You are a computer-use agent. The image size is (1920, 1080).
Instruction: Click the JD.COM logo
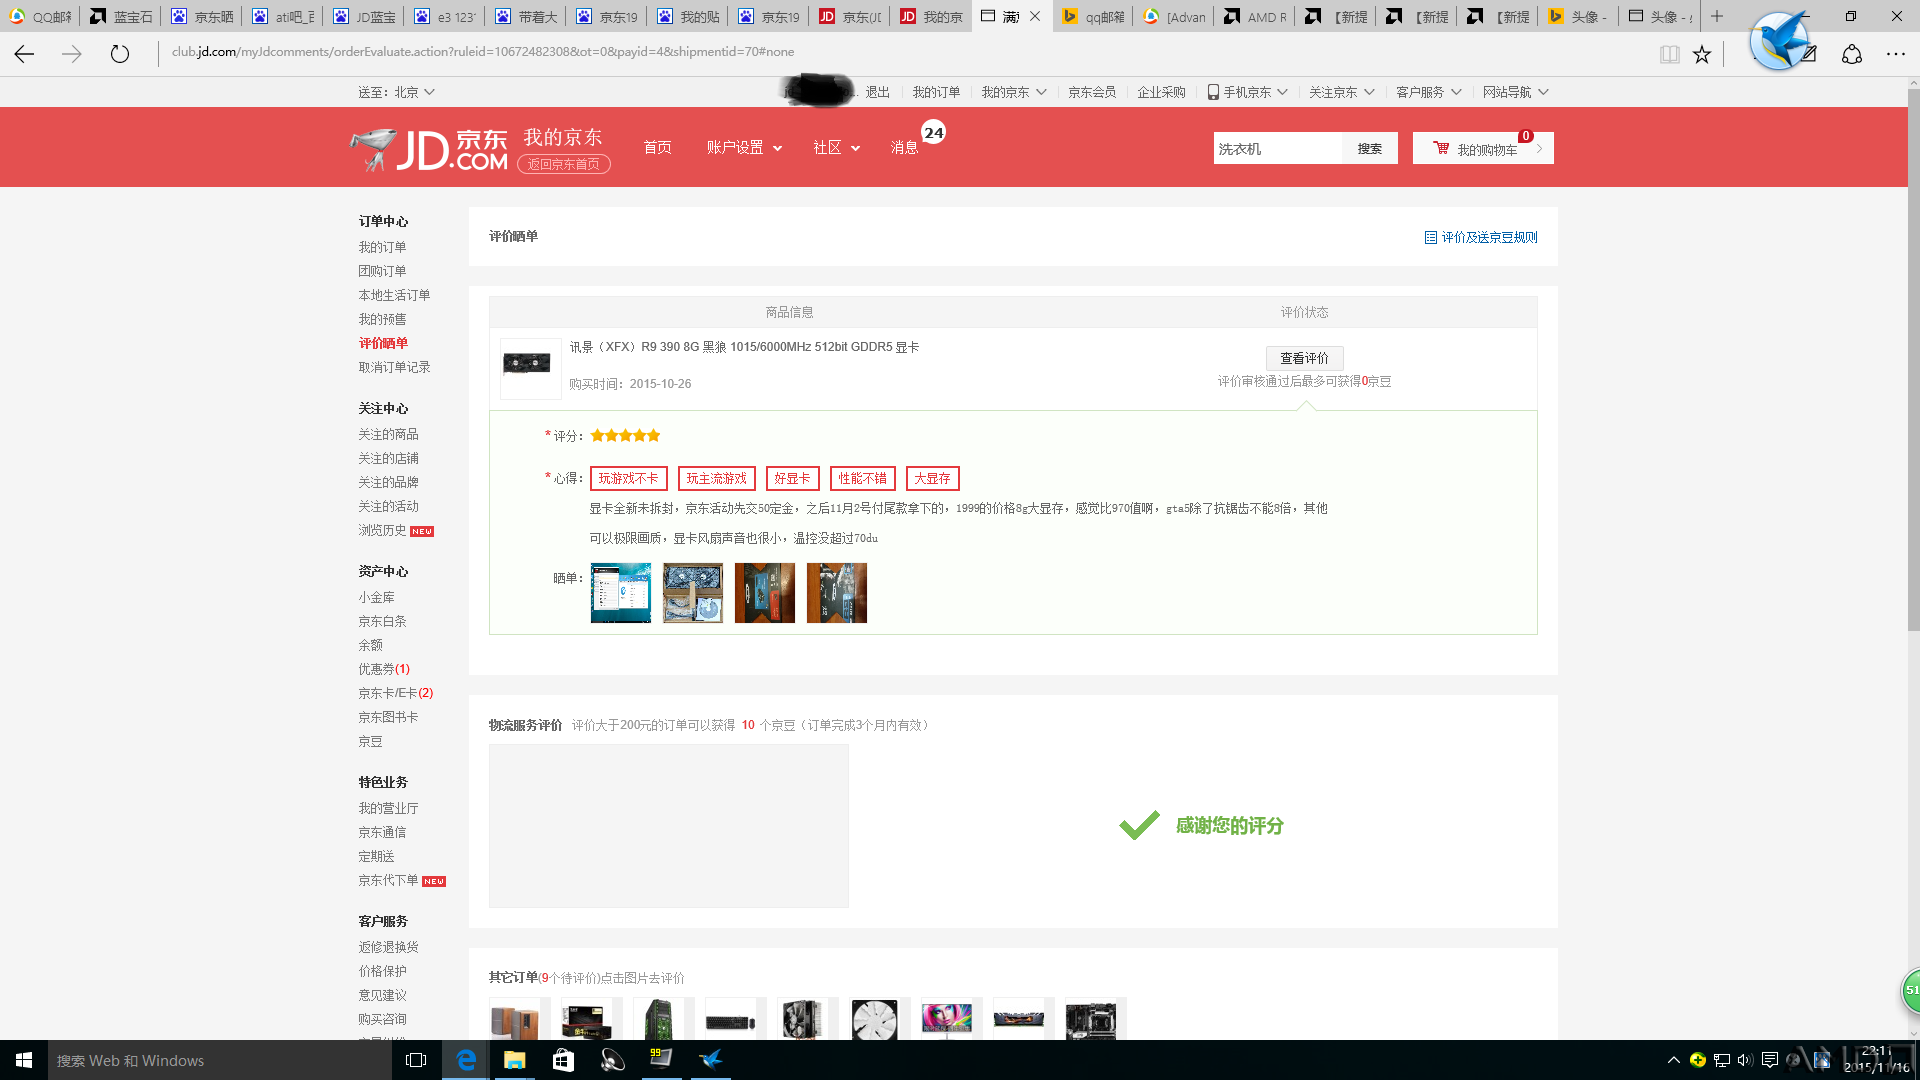(429, 150)
